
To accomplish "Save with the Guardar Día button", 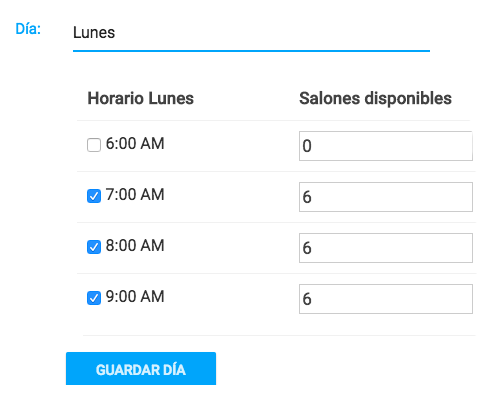I will [x=141, y=369].
